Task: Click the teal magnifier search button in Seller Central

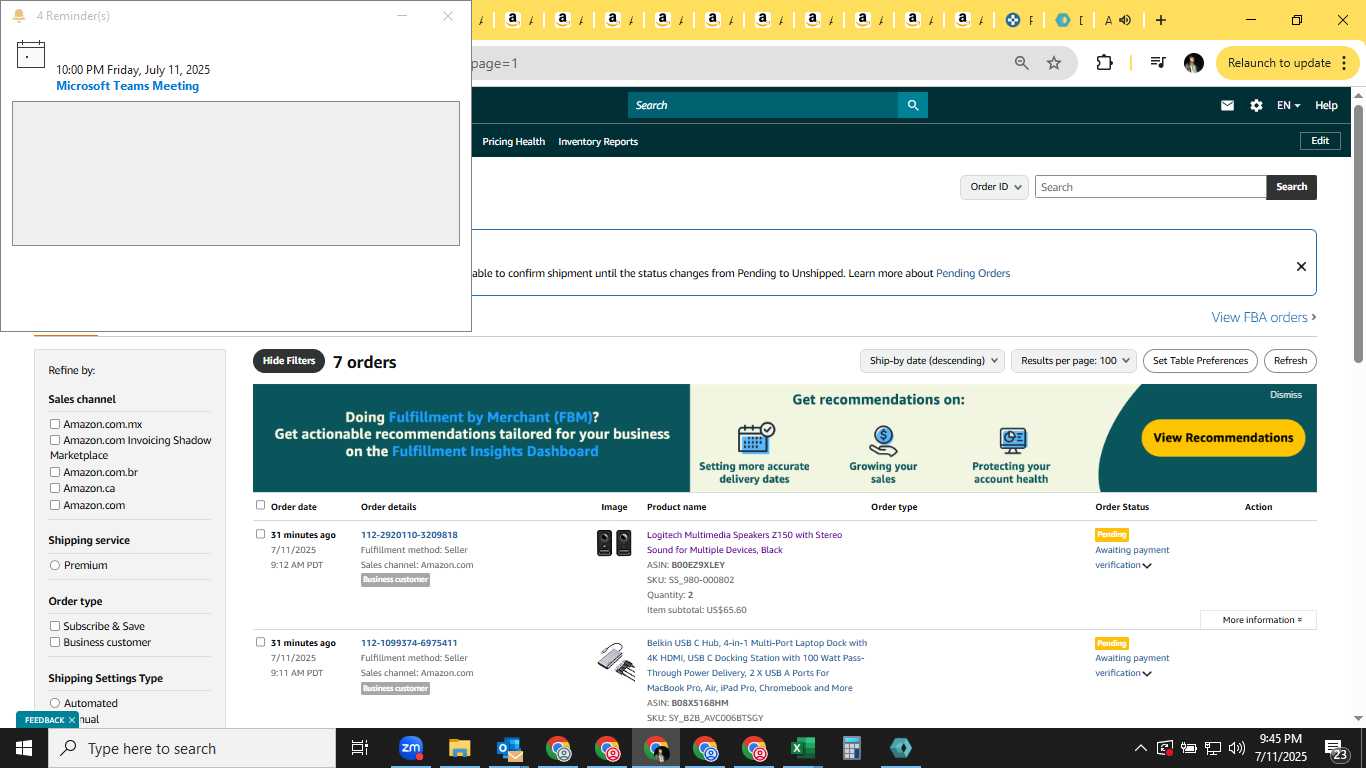Action: pos(913,105)
